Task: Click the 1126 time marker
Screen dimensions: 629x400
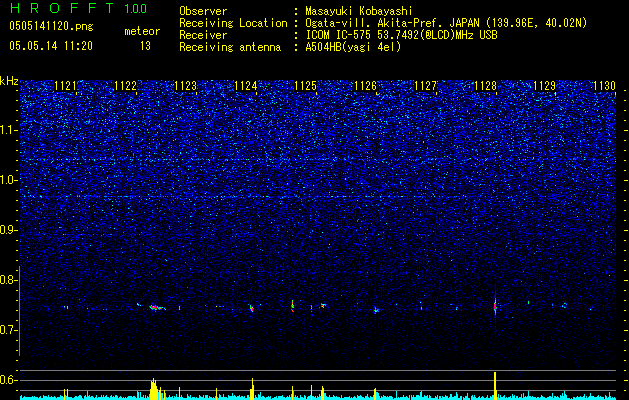Action: point(365,86)
